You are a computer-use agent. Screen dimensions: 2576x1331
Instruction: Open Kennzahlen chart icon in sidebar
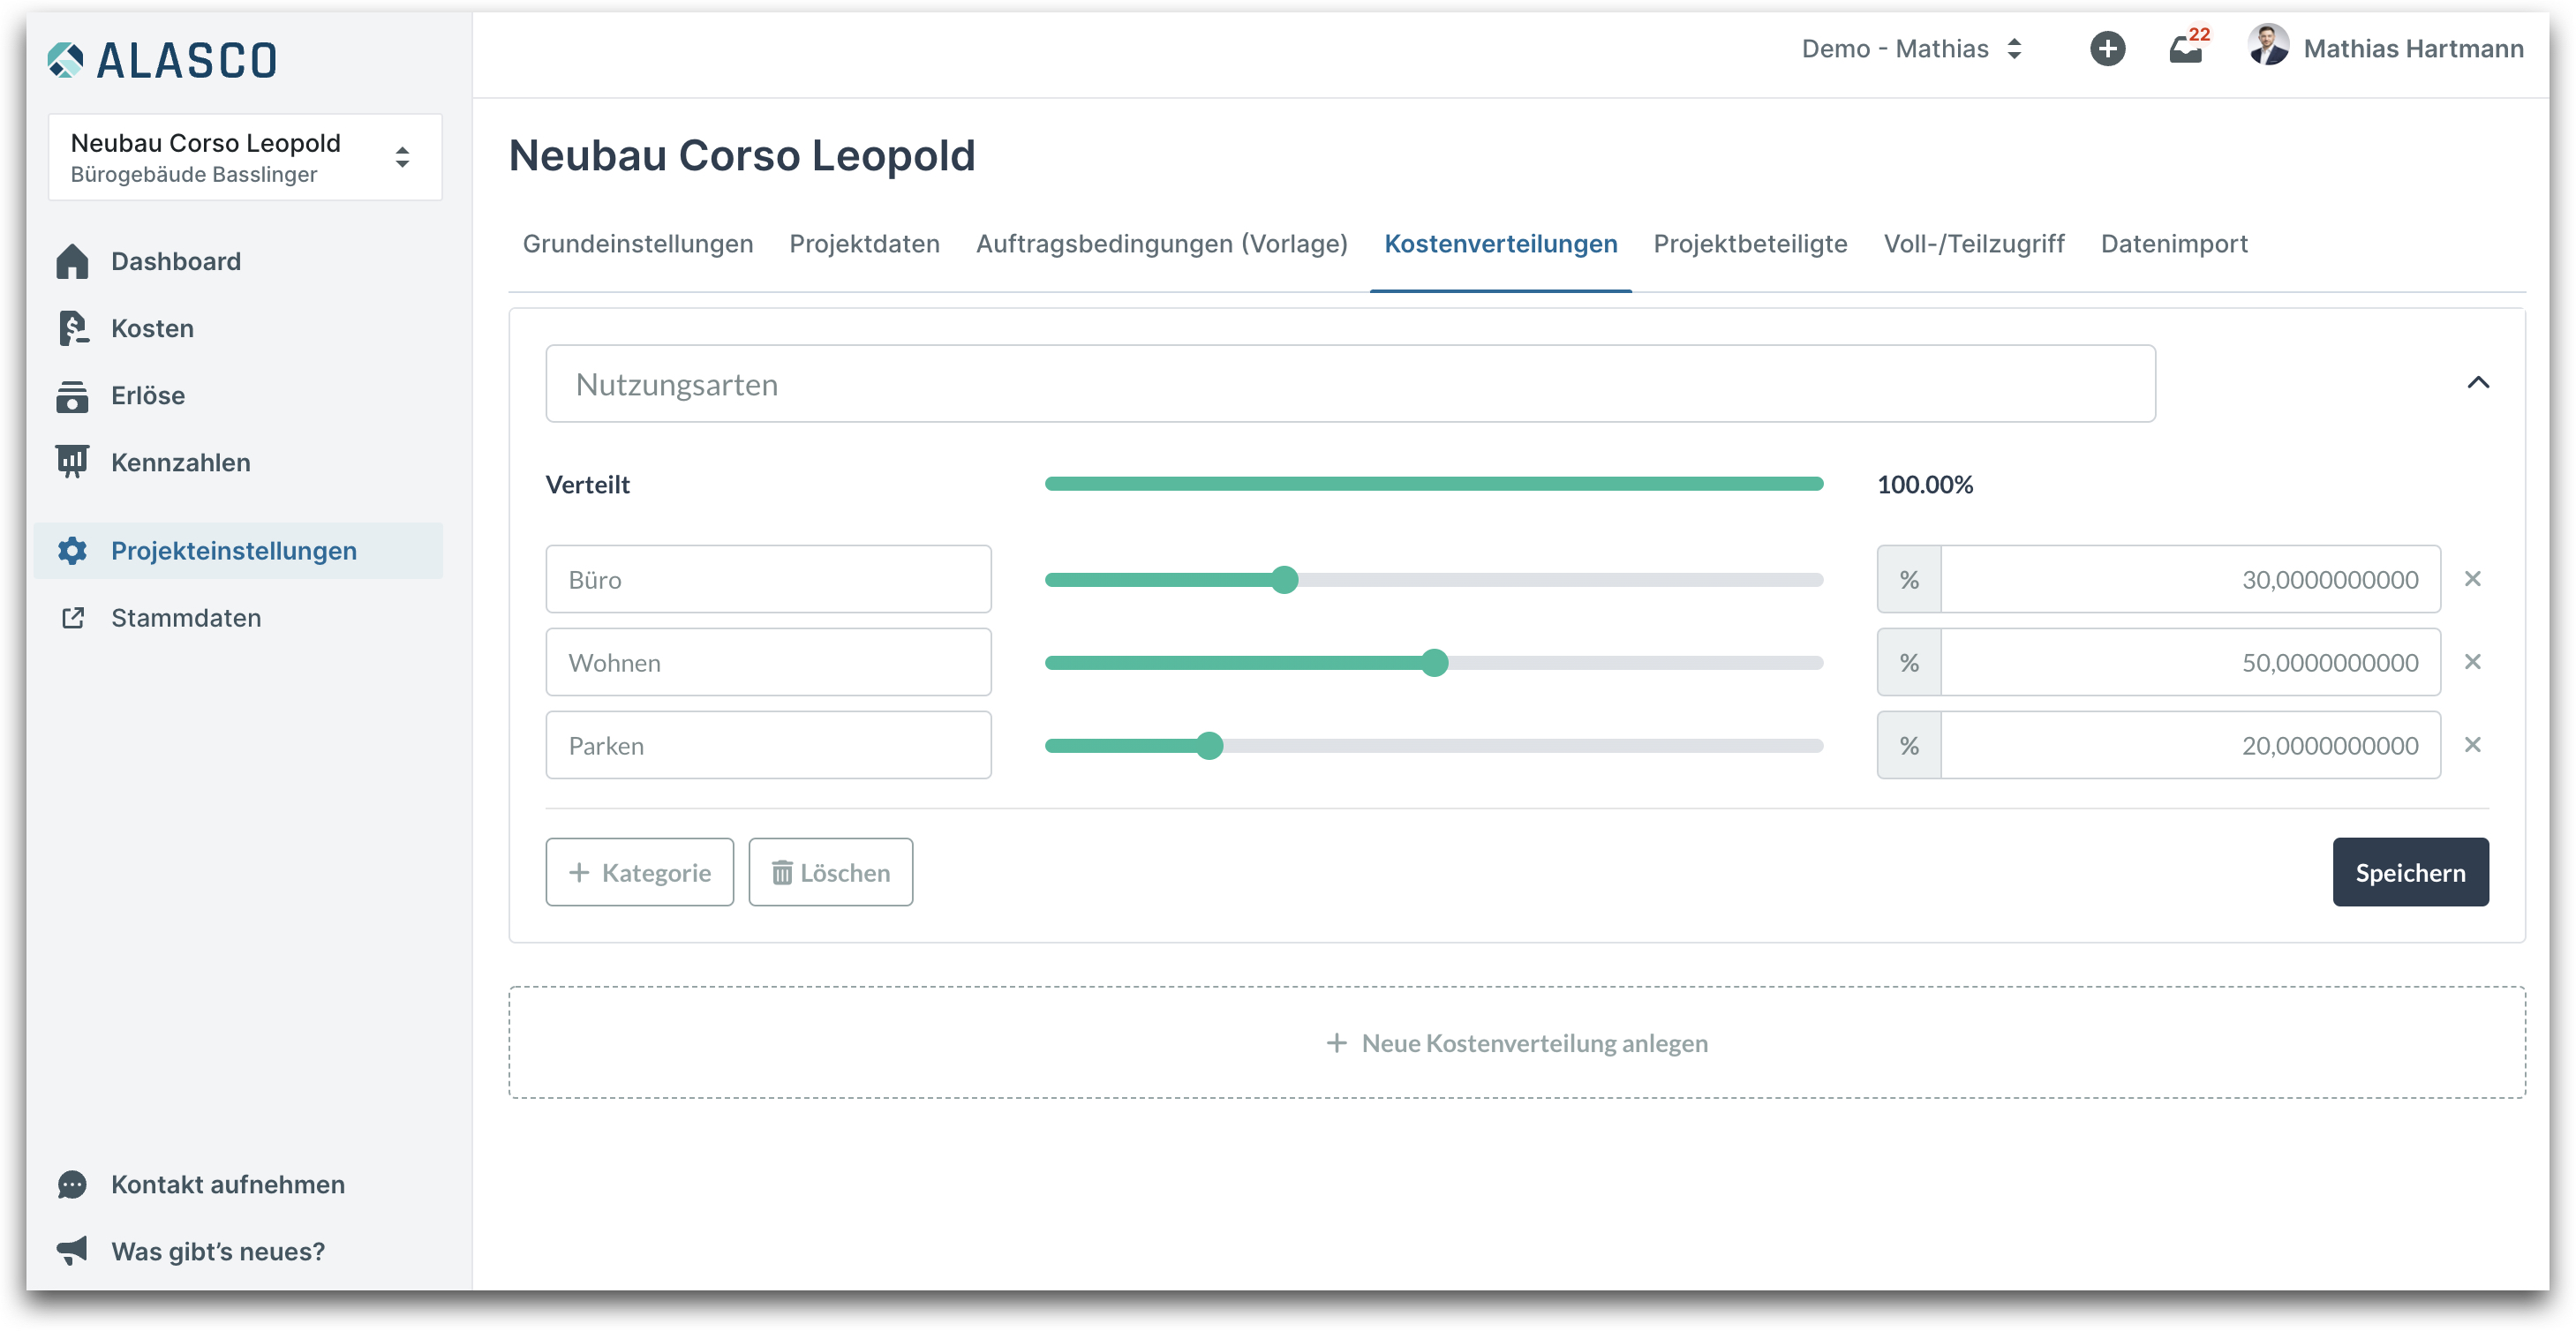coord(72,462)
